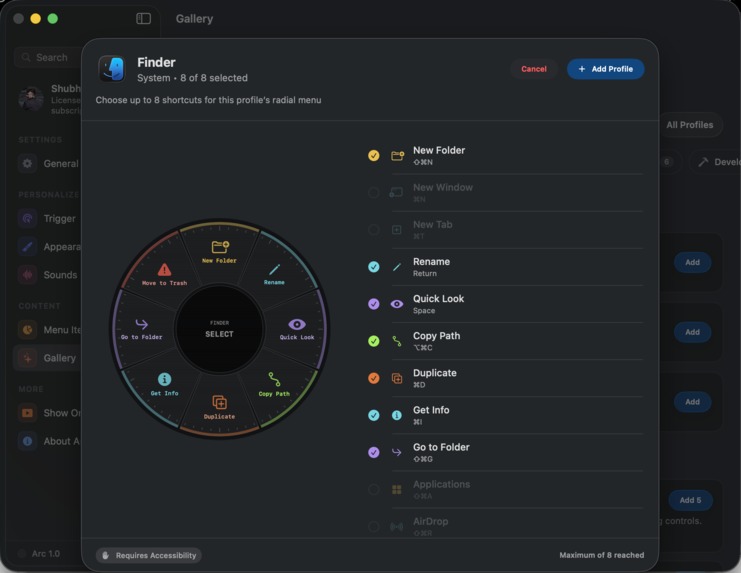Viewport: 741px width, 573px height.
Task: Click the 'System • 8 of 8 selected' text
Action: click(192, 78)
